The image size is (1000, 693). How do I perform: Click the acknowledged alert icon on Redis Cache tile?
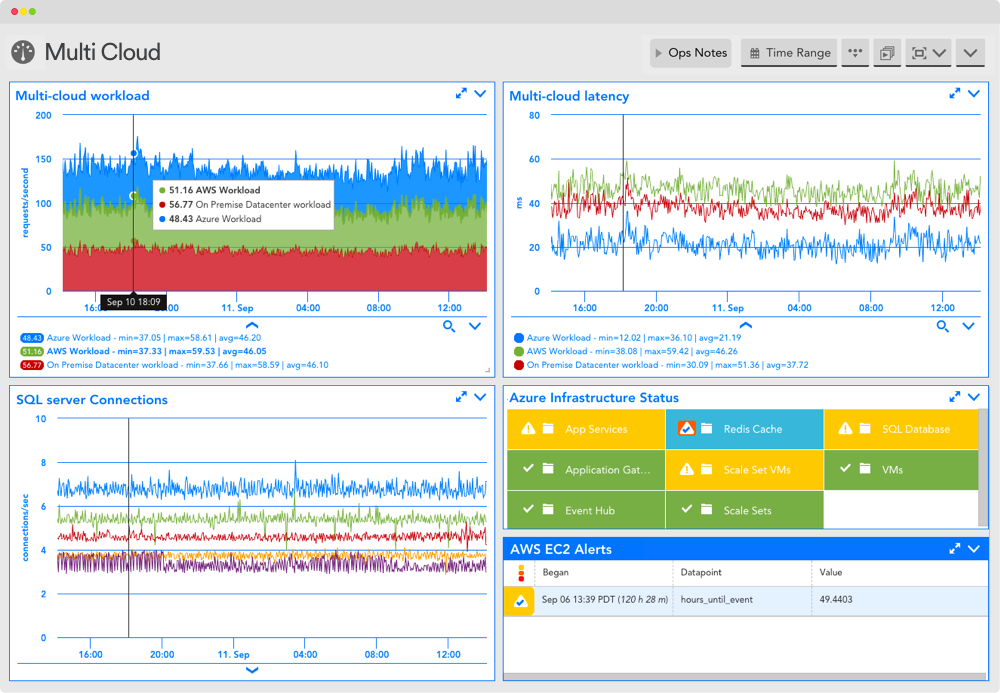pos(686,428)
